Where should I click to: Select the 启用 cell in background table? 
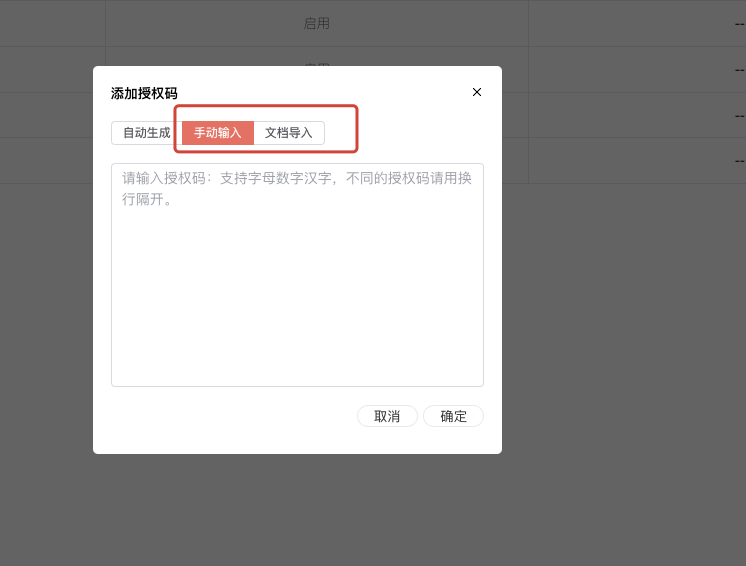click(316, 23)
